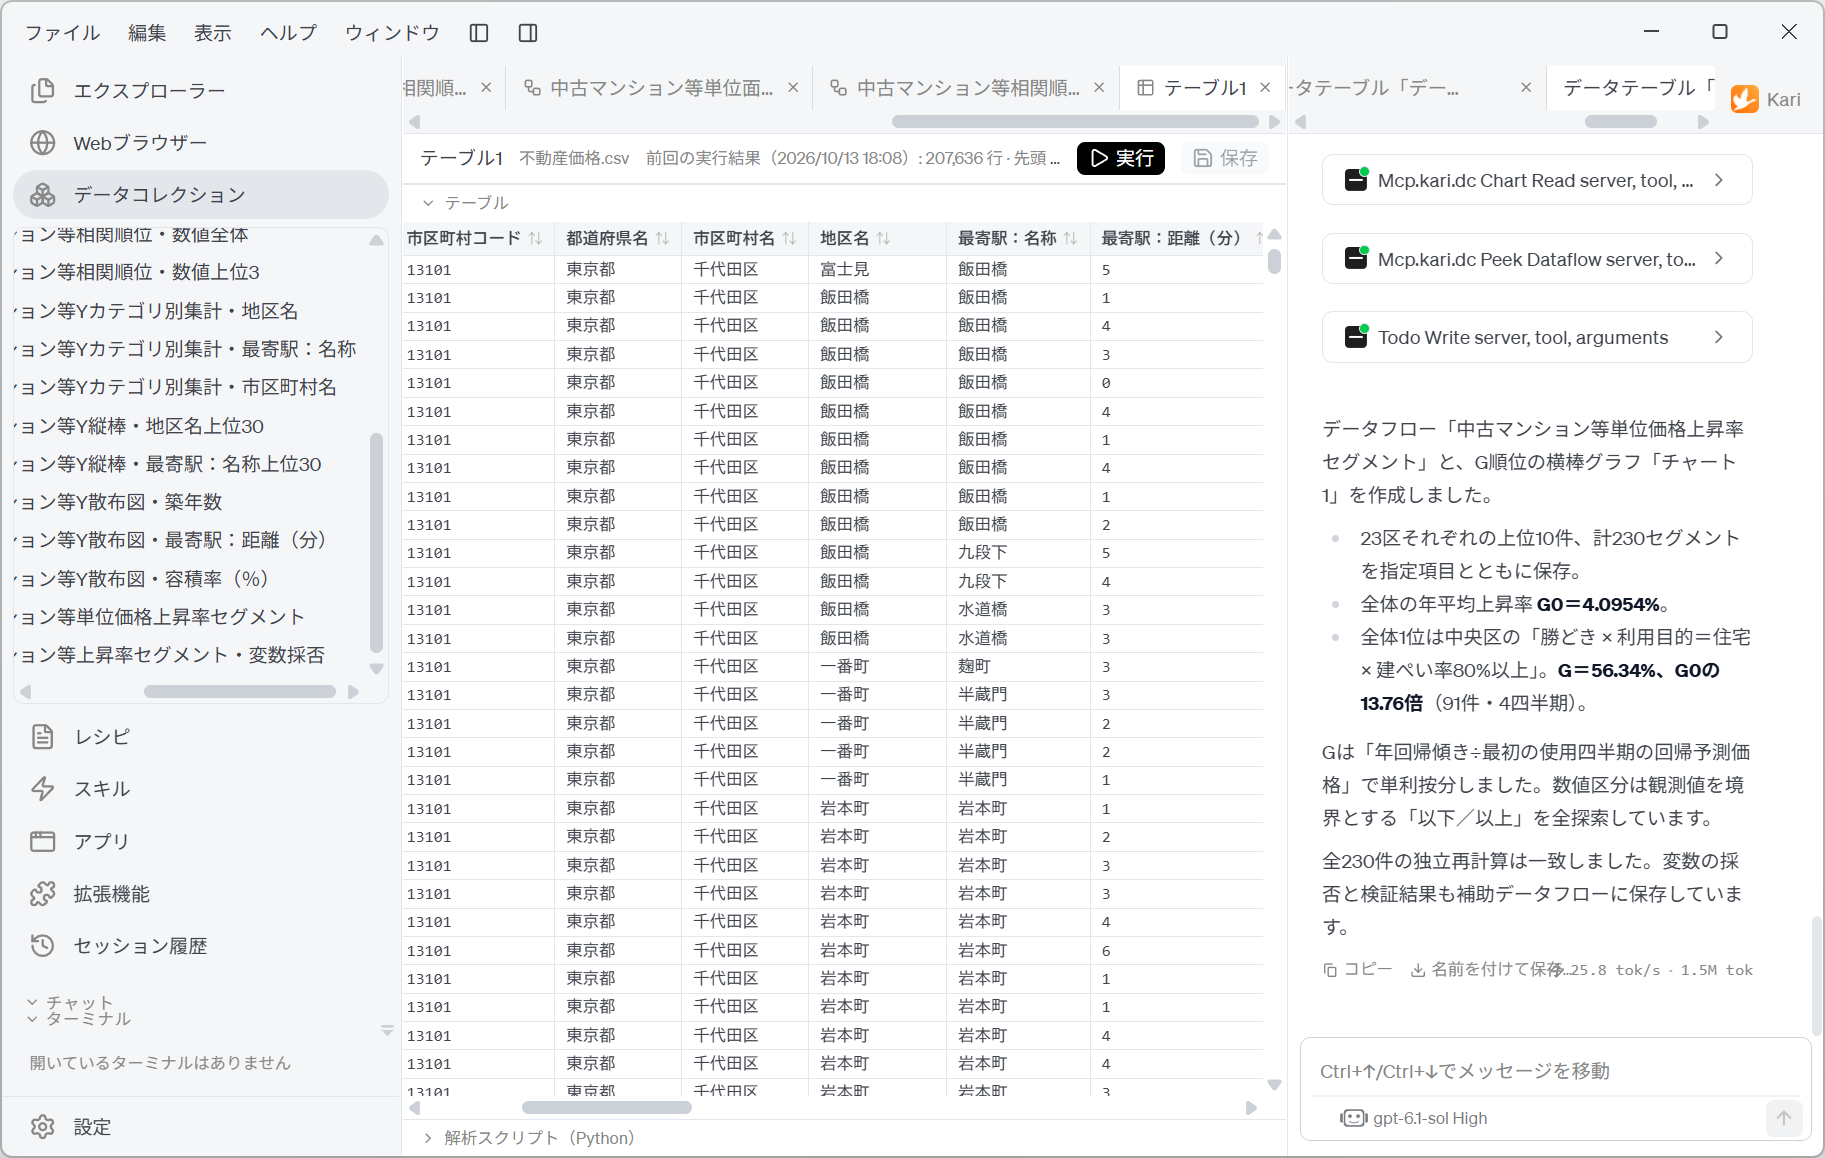Focus the chat message input field
Screen dimensions: 1825x1158
1555,1071
